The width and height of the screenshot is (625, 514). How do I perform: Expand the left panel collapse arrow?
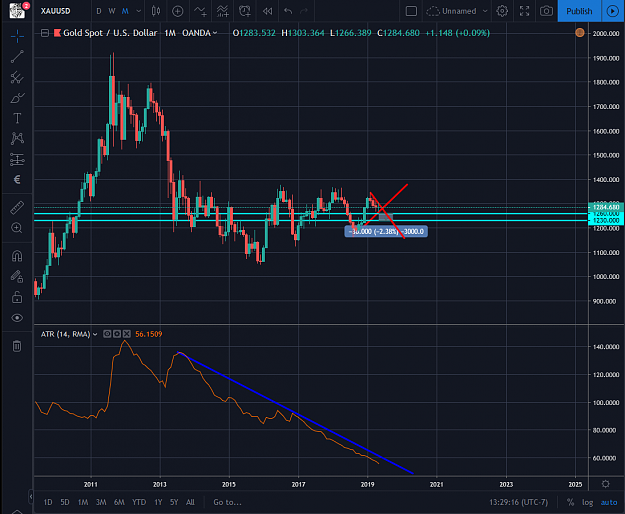(31, 496)
